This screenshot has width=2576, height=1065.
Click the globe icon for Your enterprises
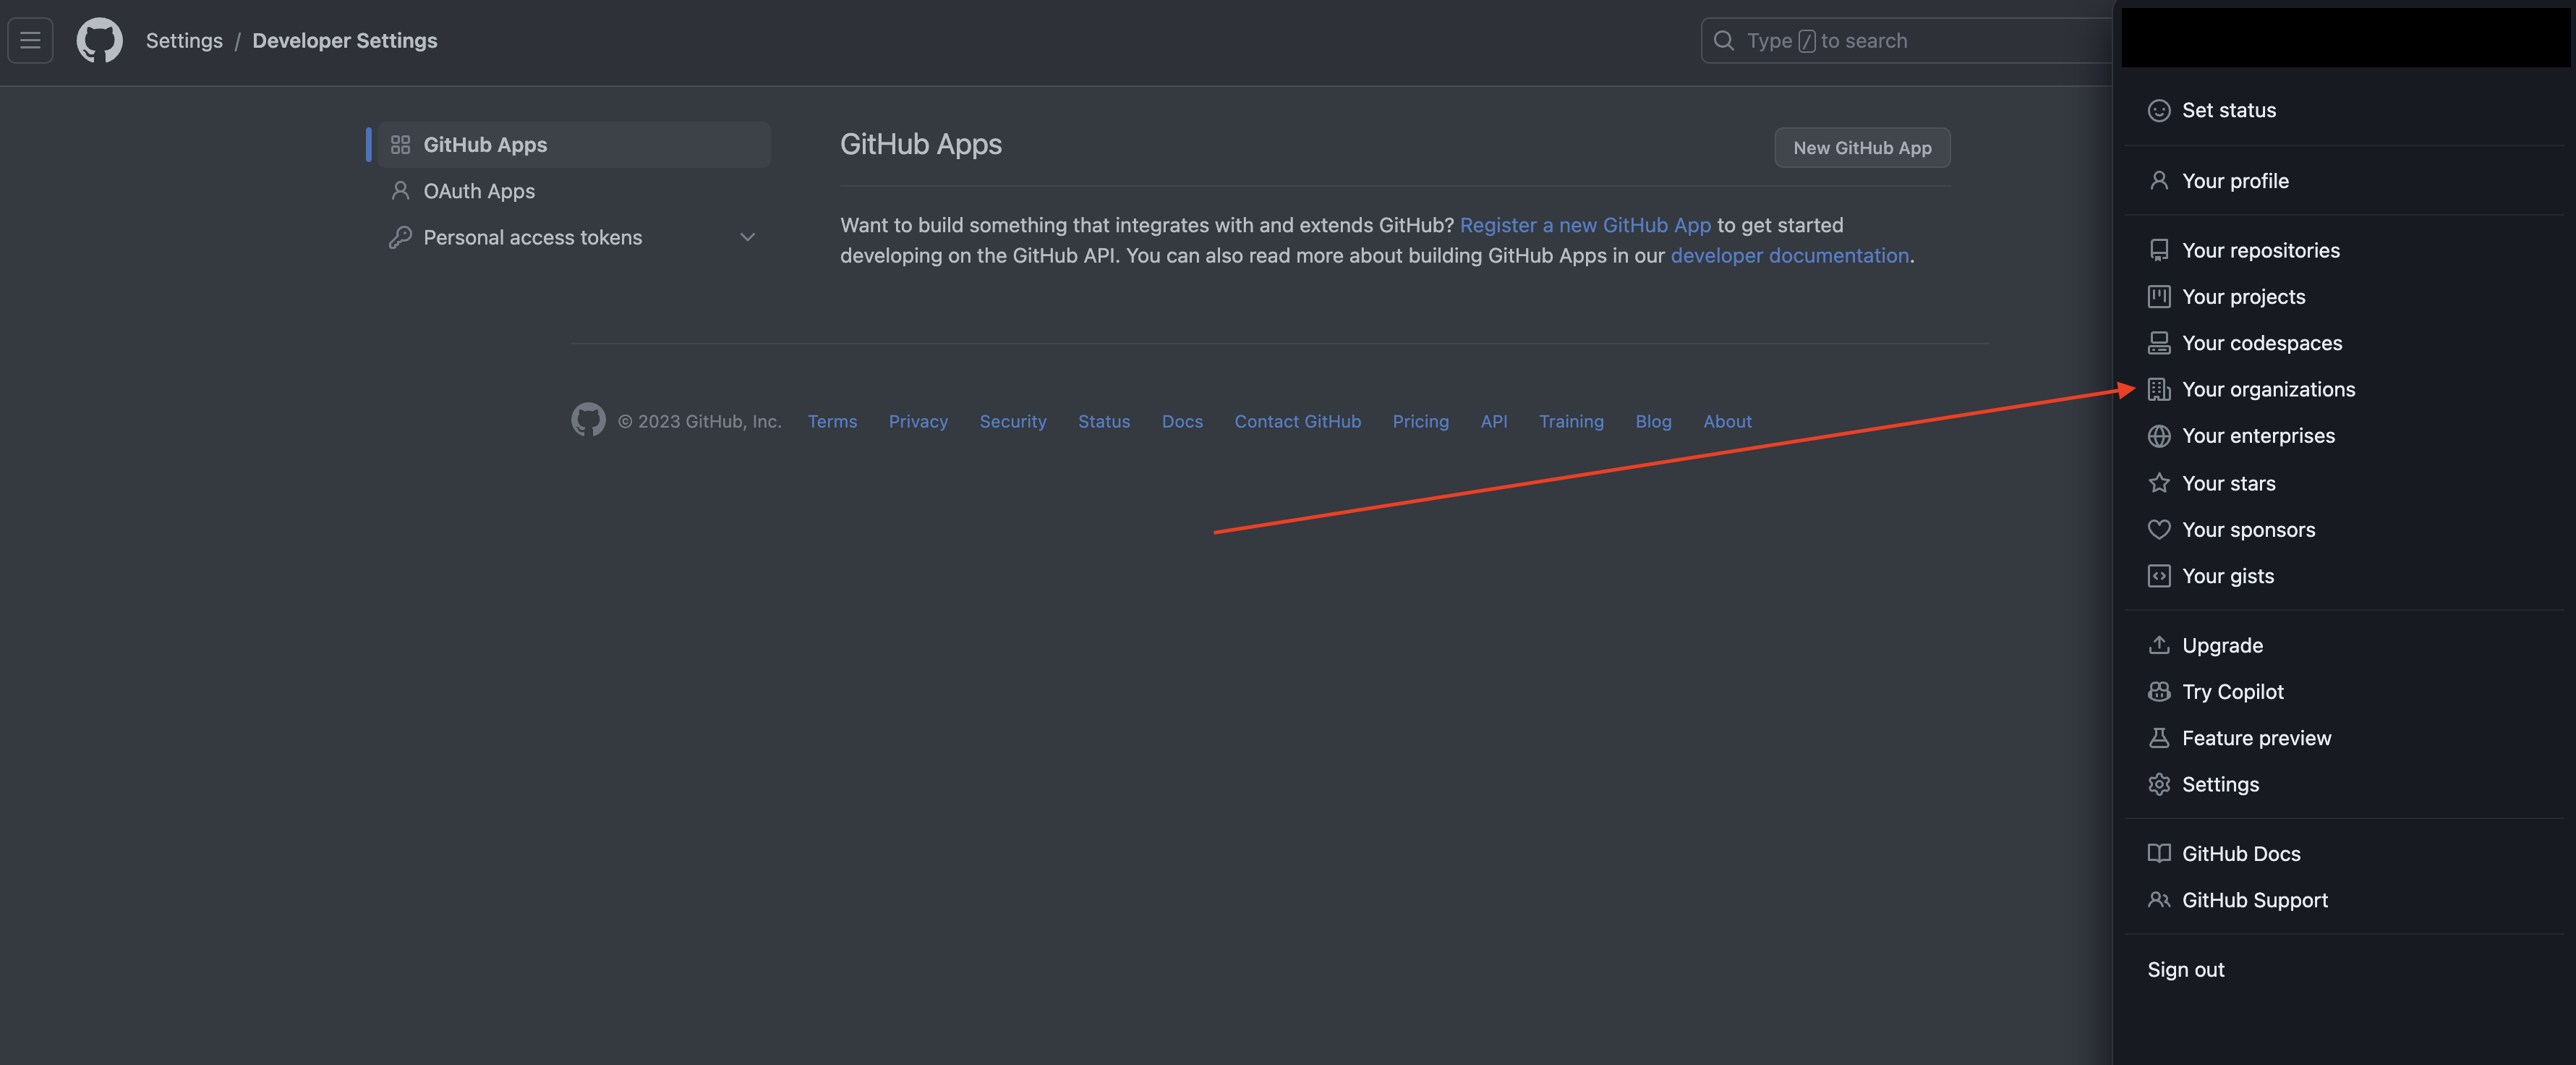click(x=2158, y=436)
